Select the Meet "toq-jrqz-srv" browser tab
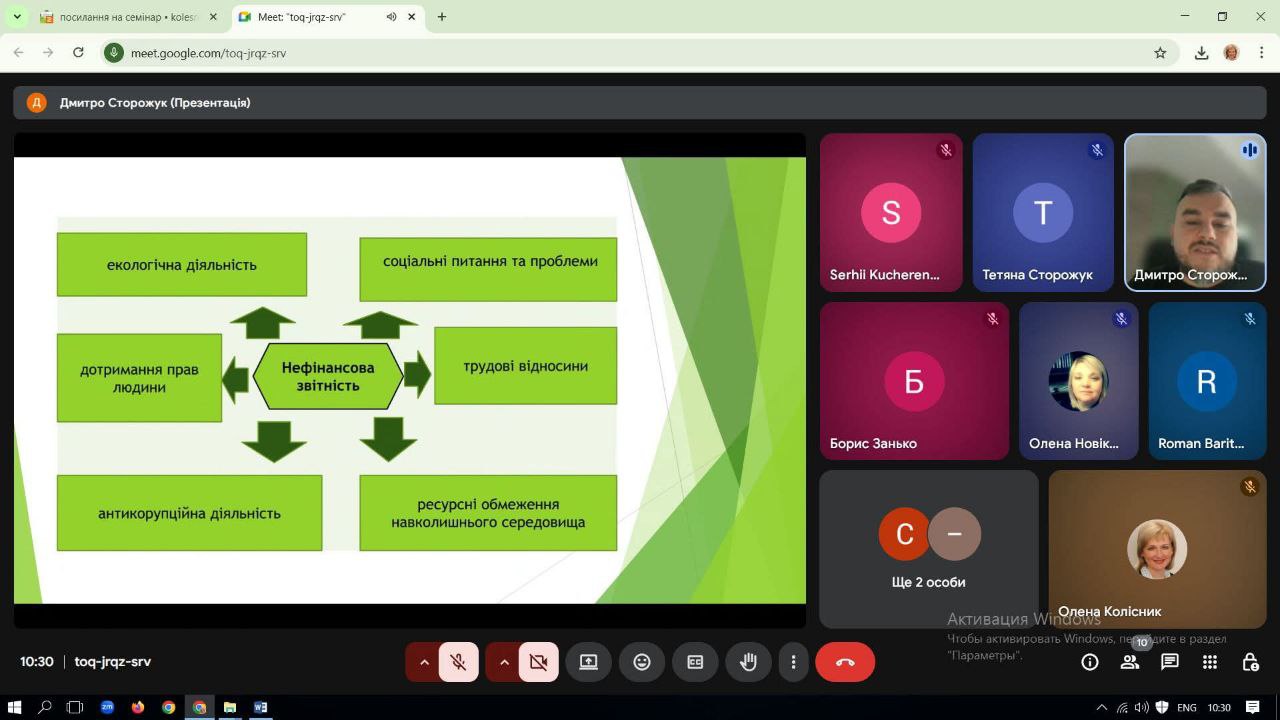Viewport: 1280px width, 720px height. click(x=310, y=17)
